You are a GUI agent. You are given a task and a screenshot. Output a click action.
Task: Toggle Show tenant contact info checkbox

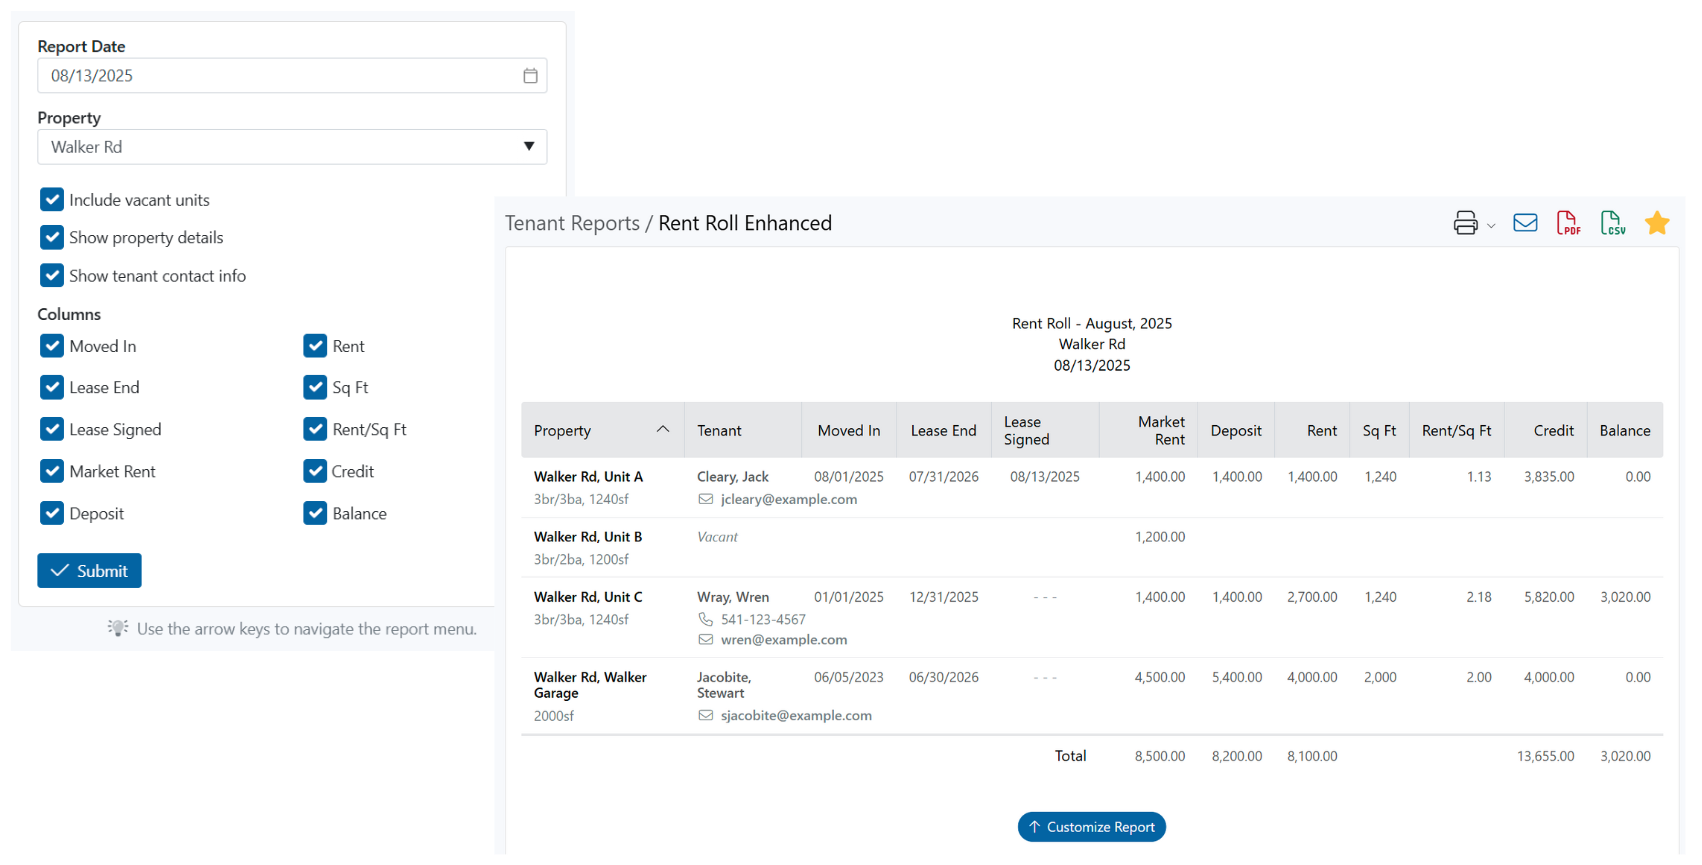(52, 275)
